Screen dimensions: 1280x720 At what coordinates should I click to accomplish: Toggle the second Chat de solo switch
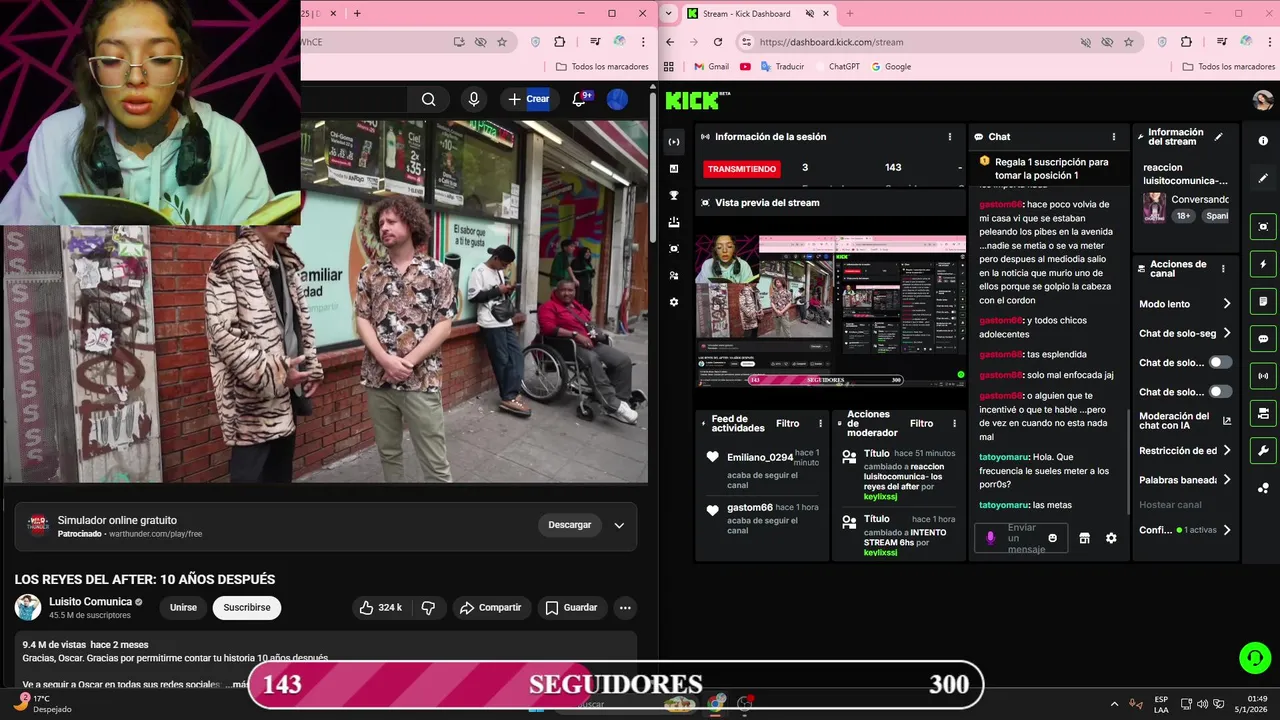click(x=1220, y=391)
